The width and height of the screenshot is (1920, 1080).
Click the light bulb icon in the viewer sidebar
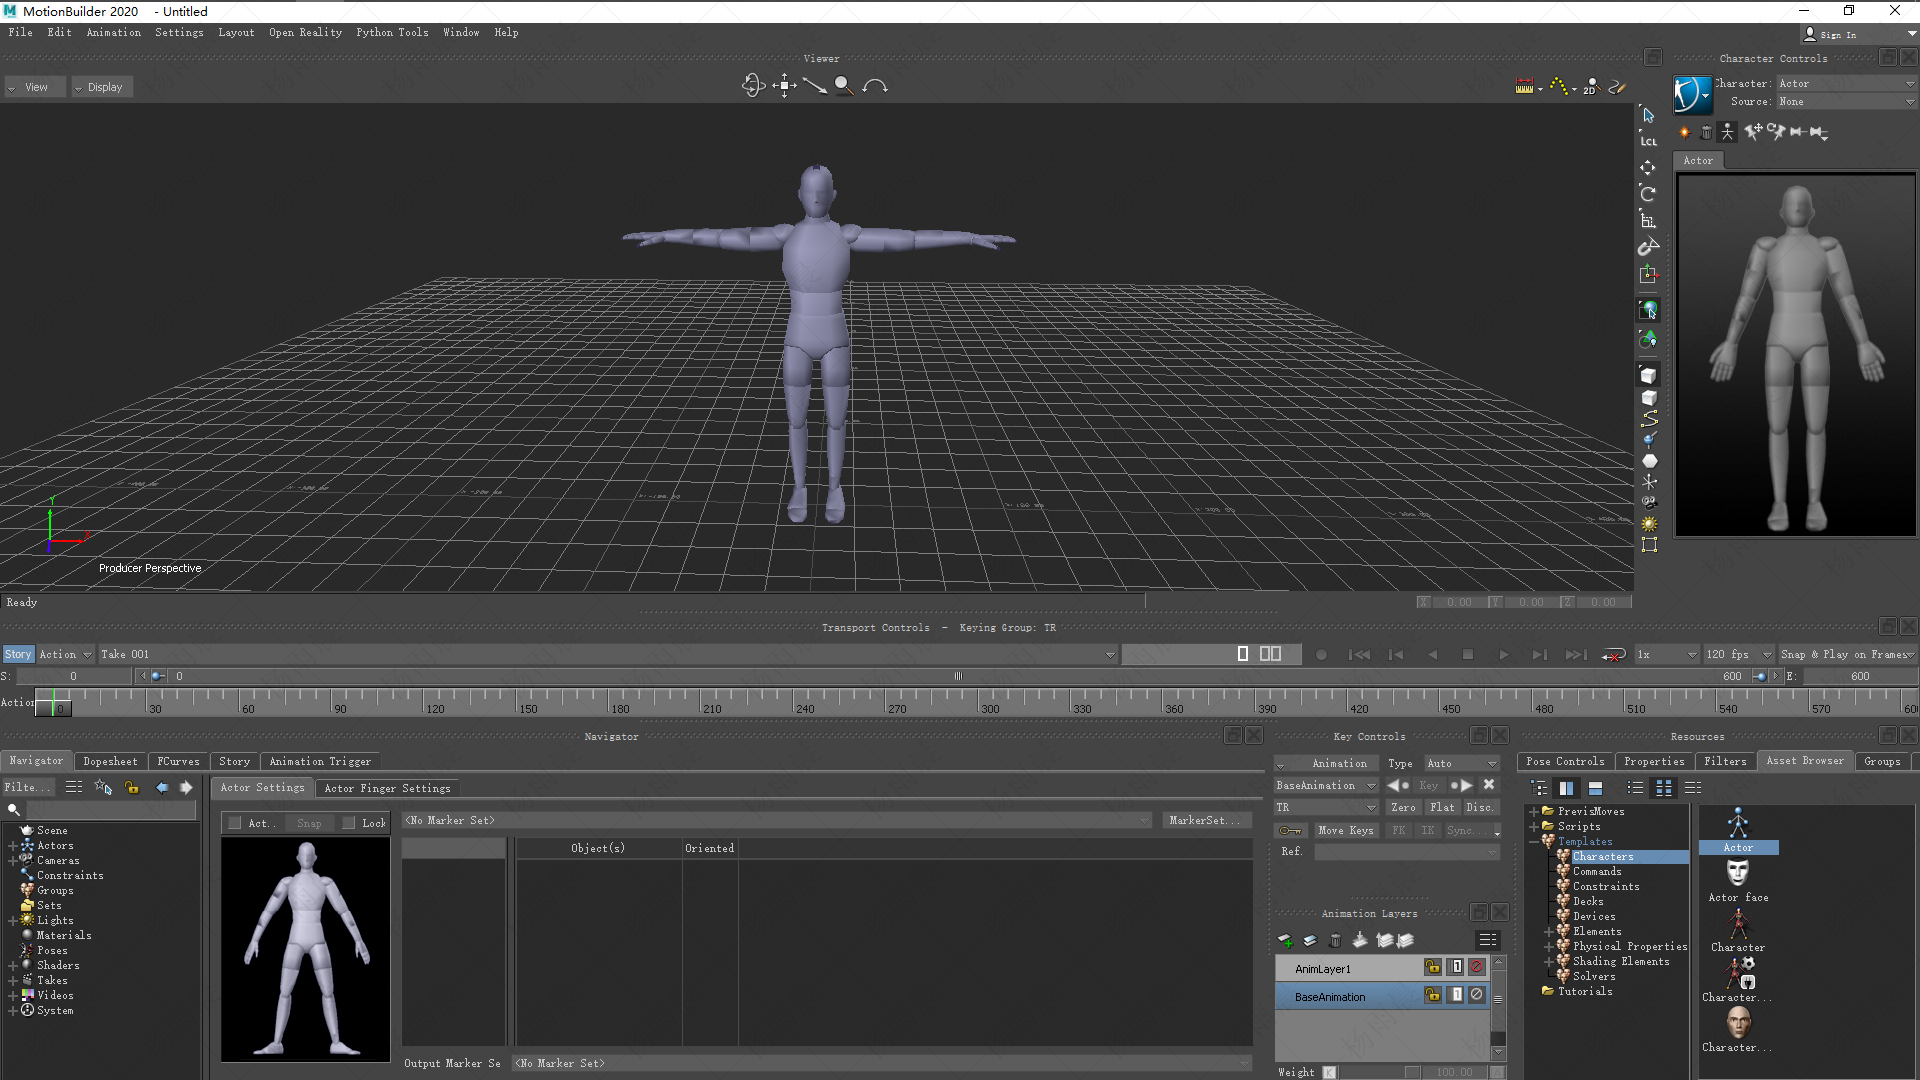coord(1648,524)
